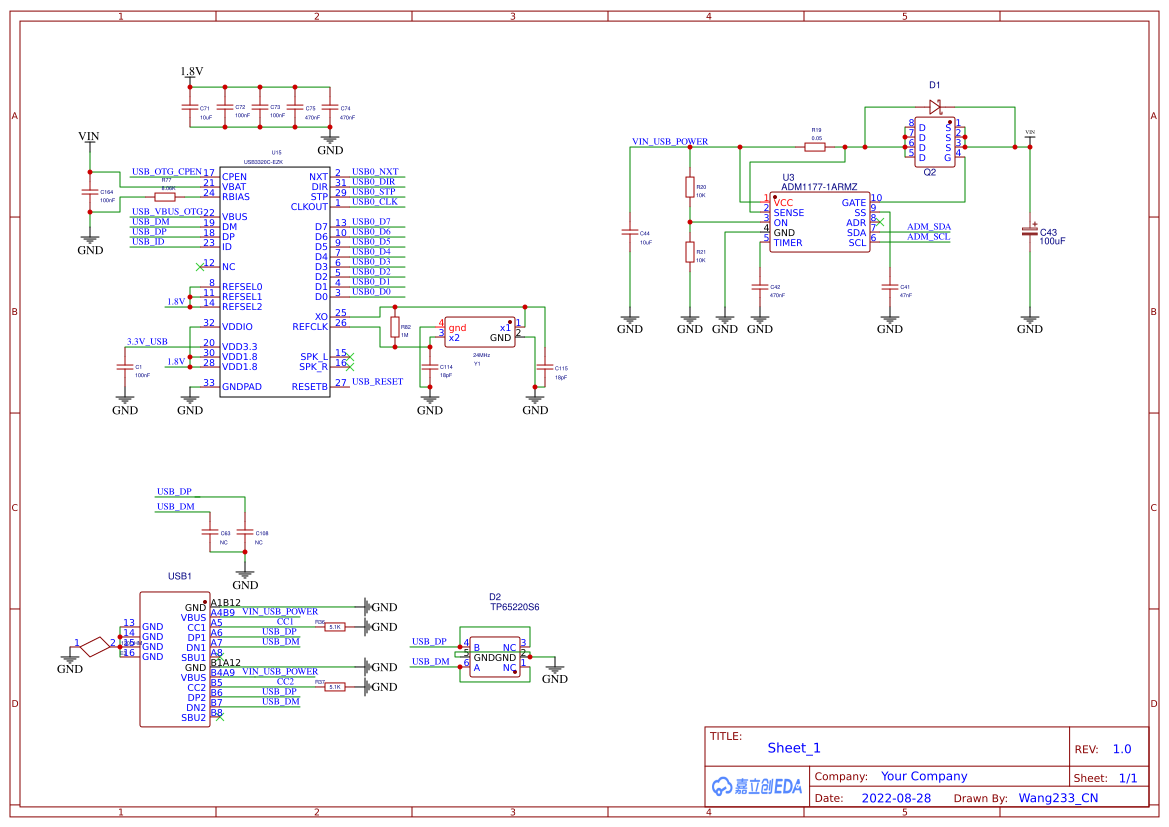Select the U3 ADM1177-1ARMZ chip body
The image size is (1169, 827).
(819, 222)
